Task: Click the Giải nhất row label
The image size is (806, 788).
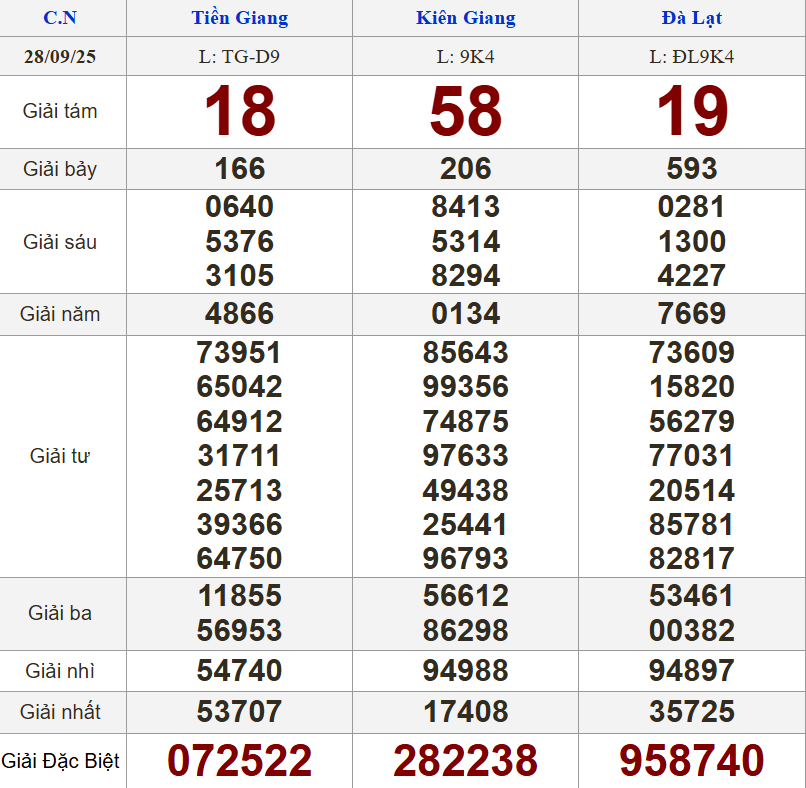Action: pyautogui.click(x=60, y=712)
